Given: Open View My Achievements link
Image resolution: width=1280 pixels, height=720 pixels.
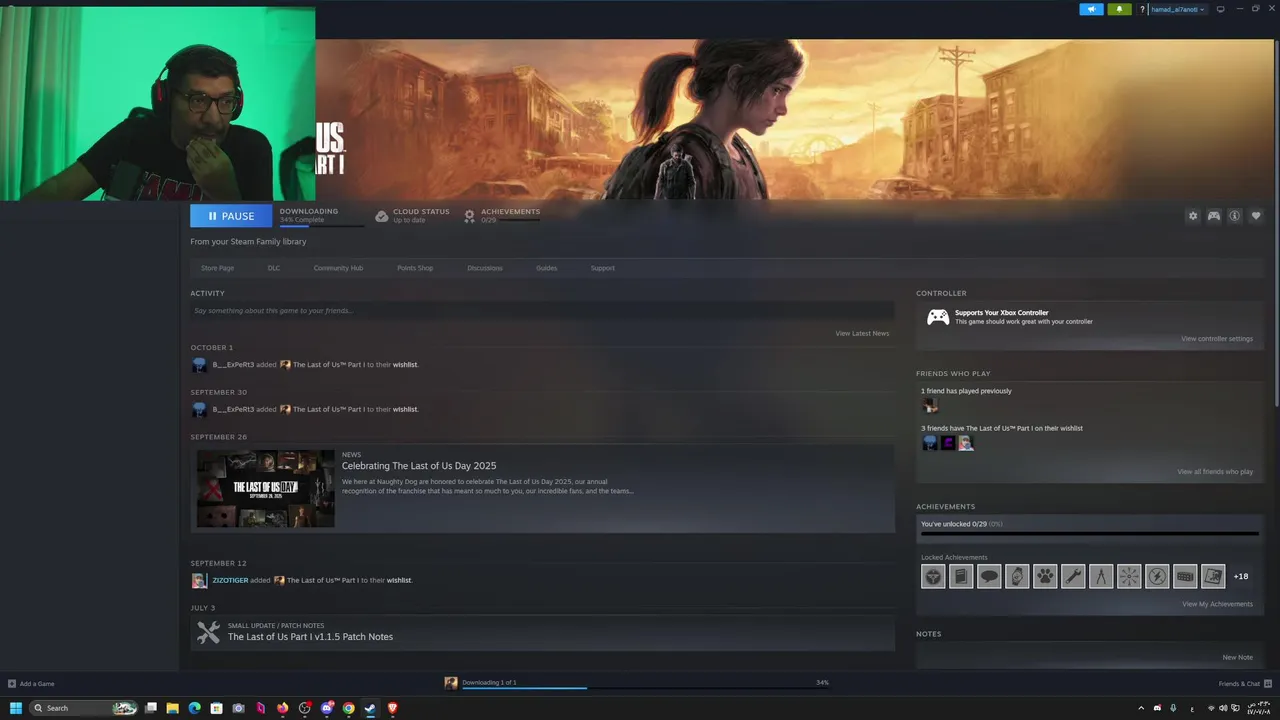Looking at the screenshot, I should point(1217,604).
